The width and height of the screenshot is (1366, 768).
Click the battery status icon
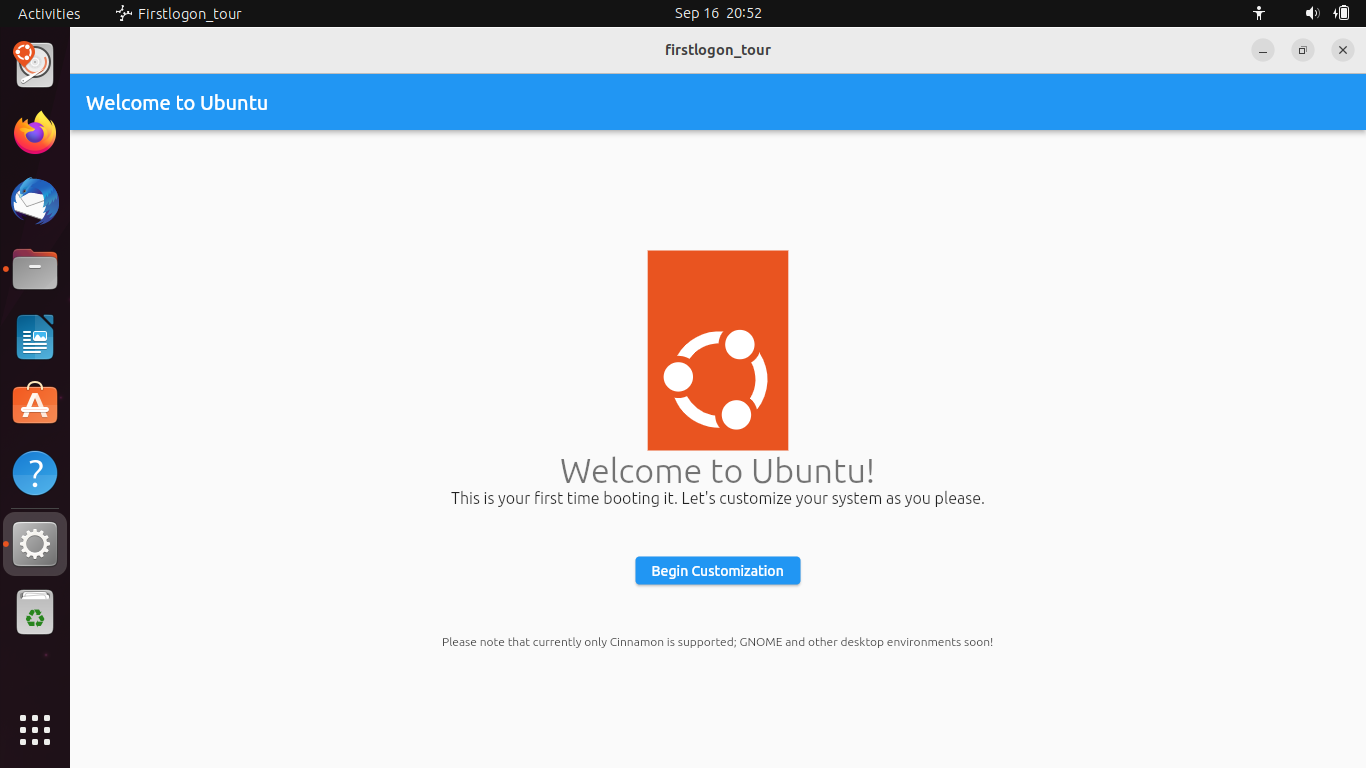[x=1342, y=13]
